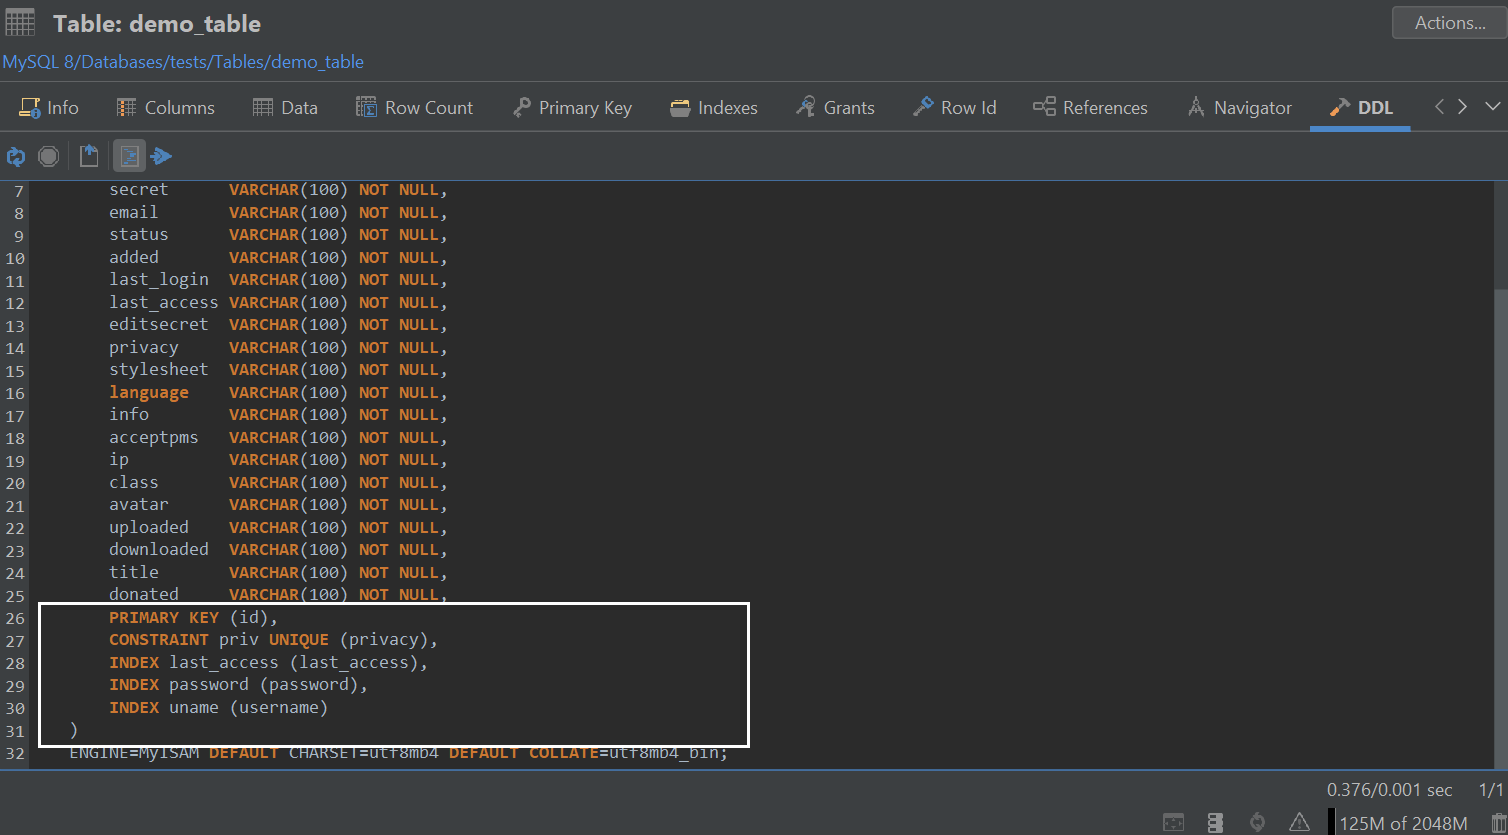1508x835 pixels.
Task: Switch to the Columns tab
Action: (x=166, y=107)
